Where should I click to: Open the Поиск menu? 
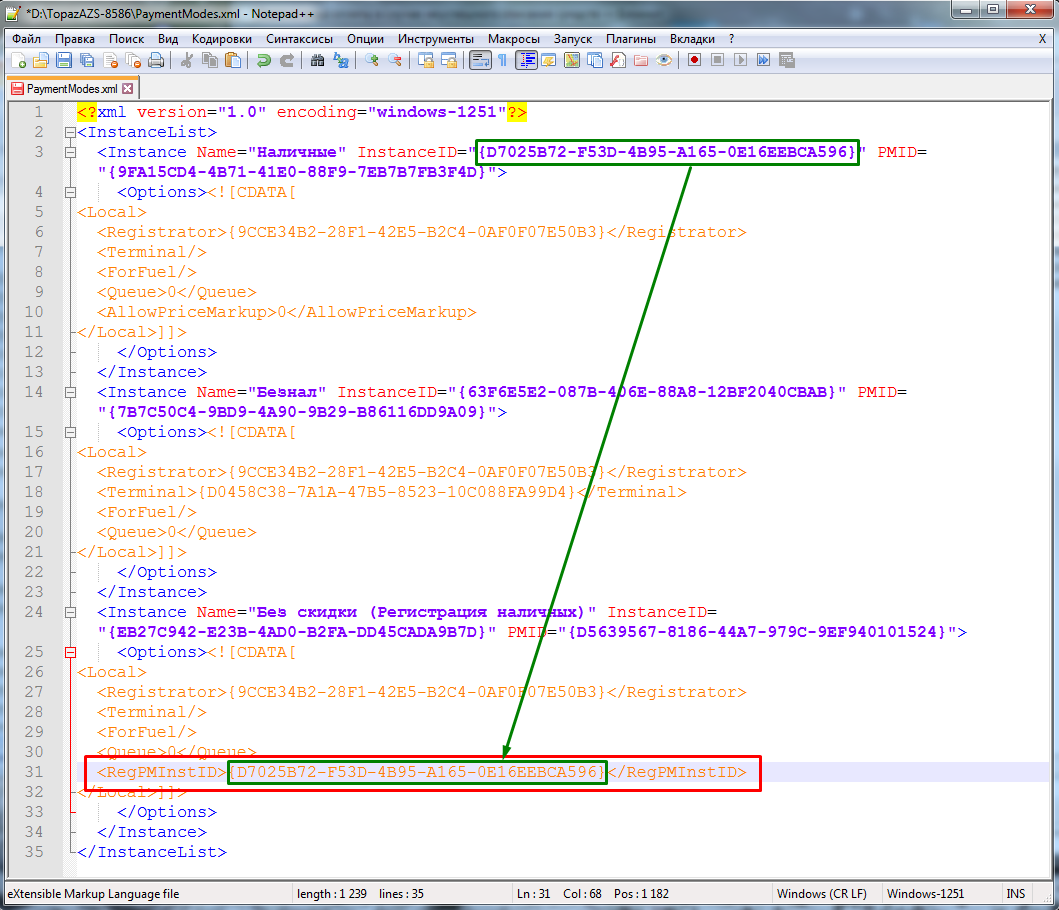pos(126,39)
